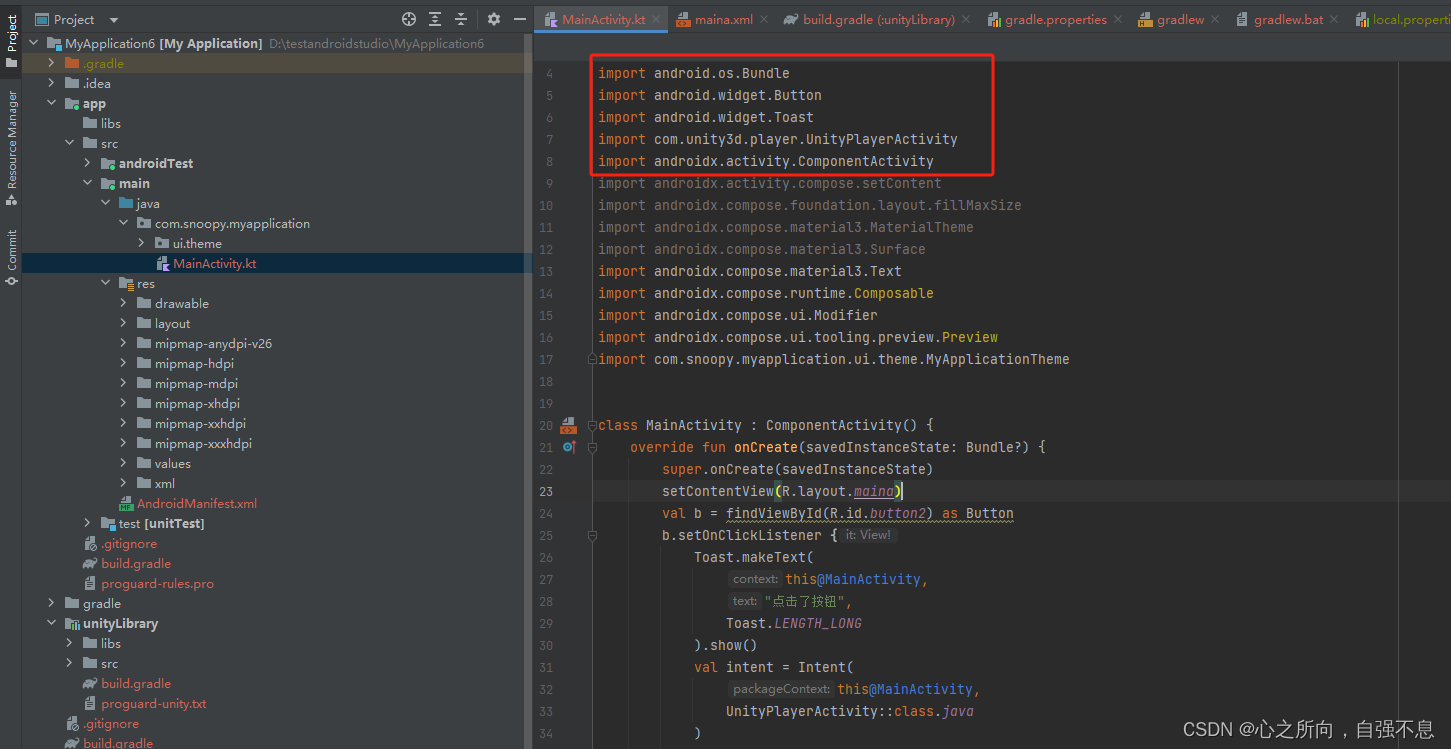
Task: Collapse the unityLibrary module
Action: pos(52,623)
